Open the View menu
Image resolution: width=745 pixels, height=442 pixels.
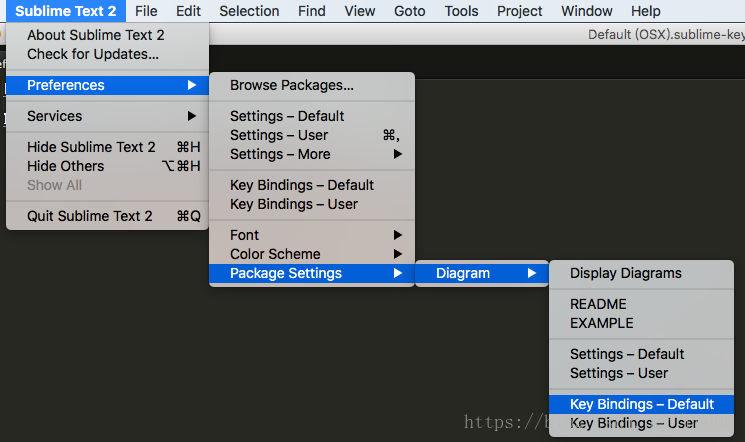click(360, 11)
